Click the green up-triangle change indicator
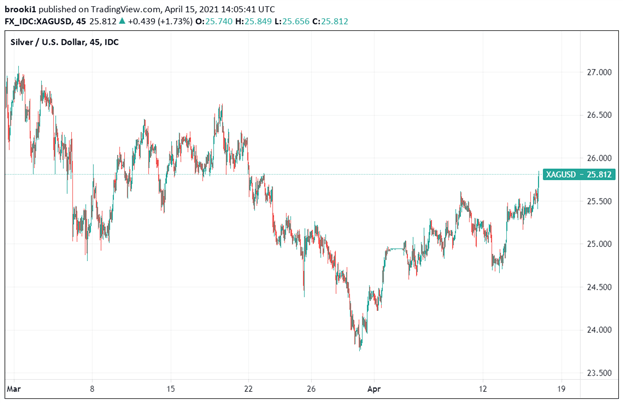Screen dimensions: 623x403 (122, 21)
